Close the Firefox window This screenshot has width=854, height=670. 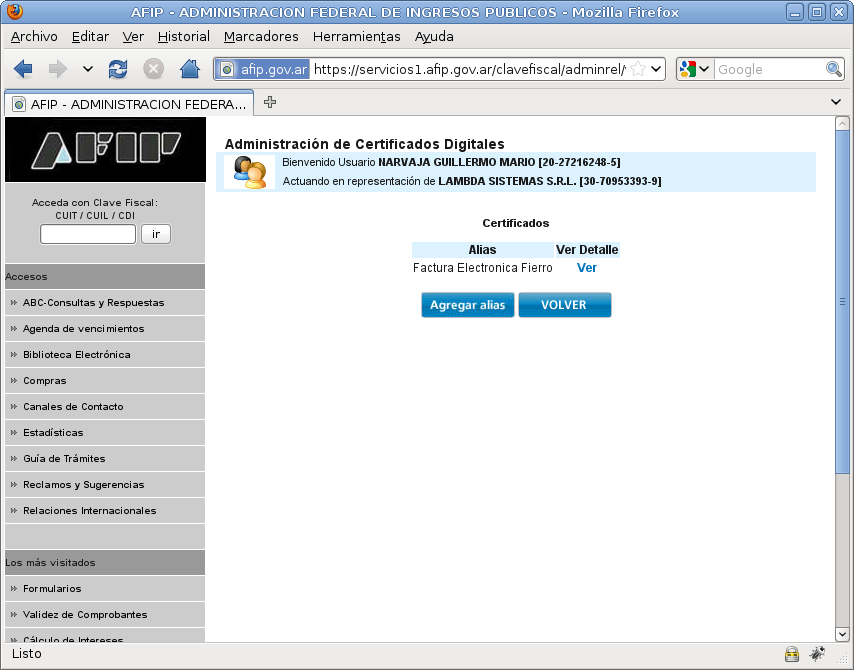(x=839, y=12)
